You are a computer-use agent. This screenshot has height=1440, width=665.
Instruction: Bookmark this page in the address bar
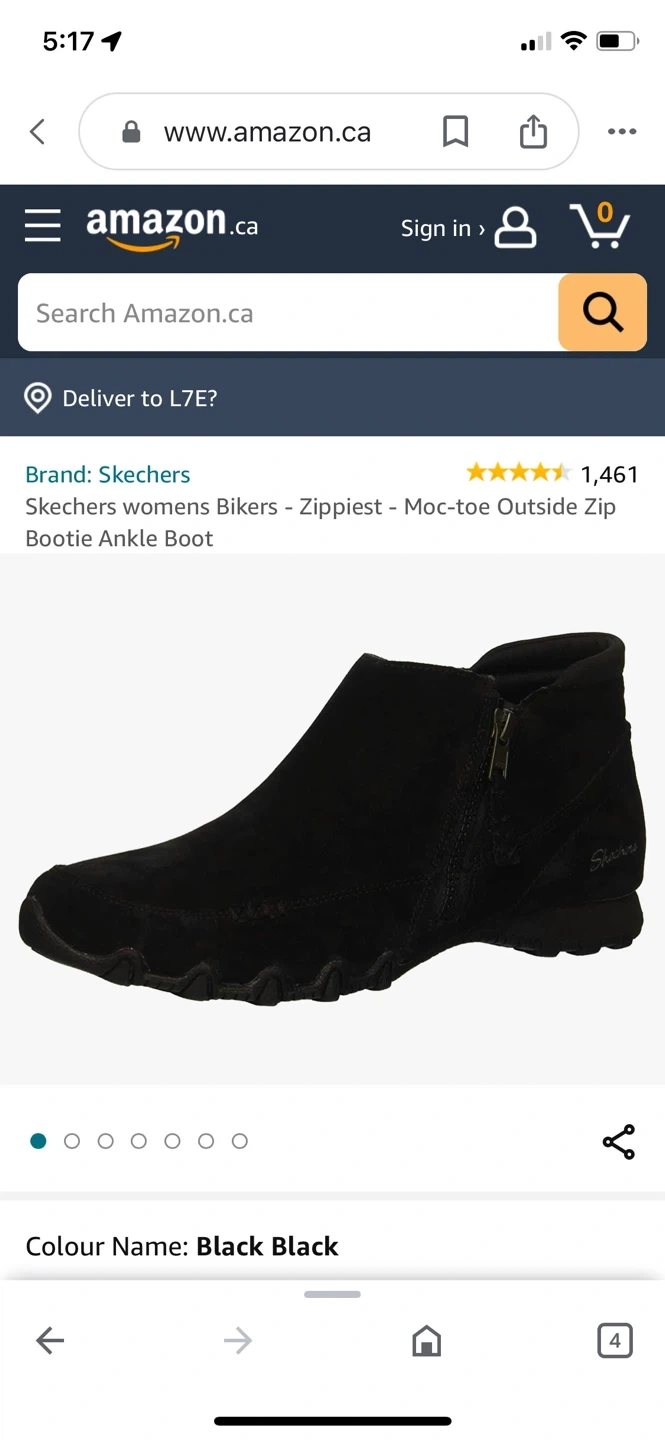(455, 131)
